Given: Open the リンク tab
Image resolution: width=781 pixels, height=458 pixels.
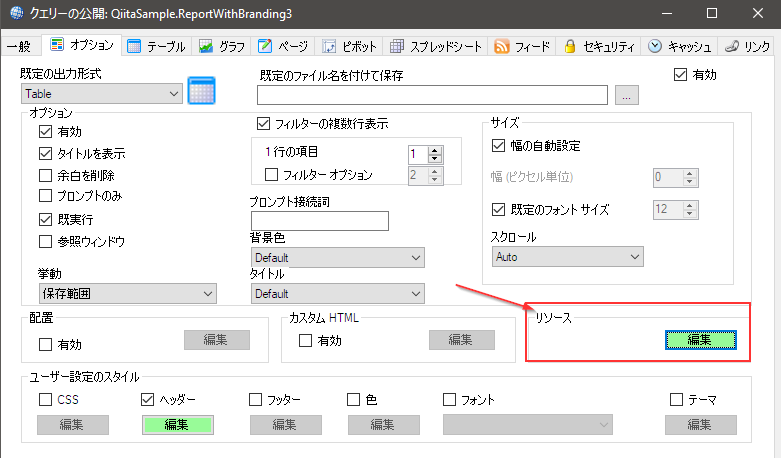Looking at the screenshot, I should [x=747, y=46].
